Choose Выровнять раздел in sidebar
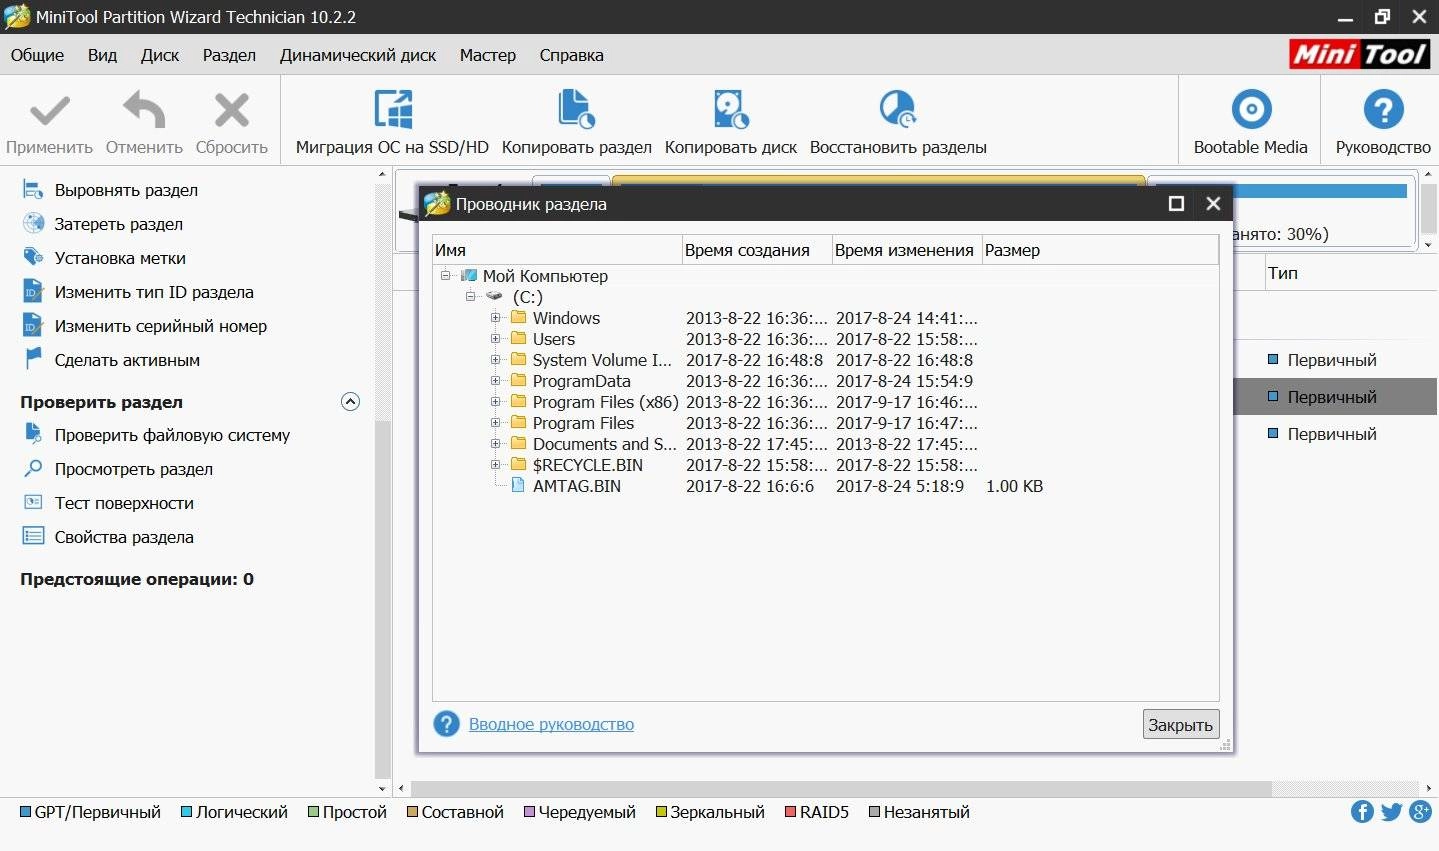The height and width of the screenshot is (851, 1439). coord(126,190)
